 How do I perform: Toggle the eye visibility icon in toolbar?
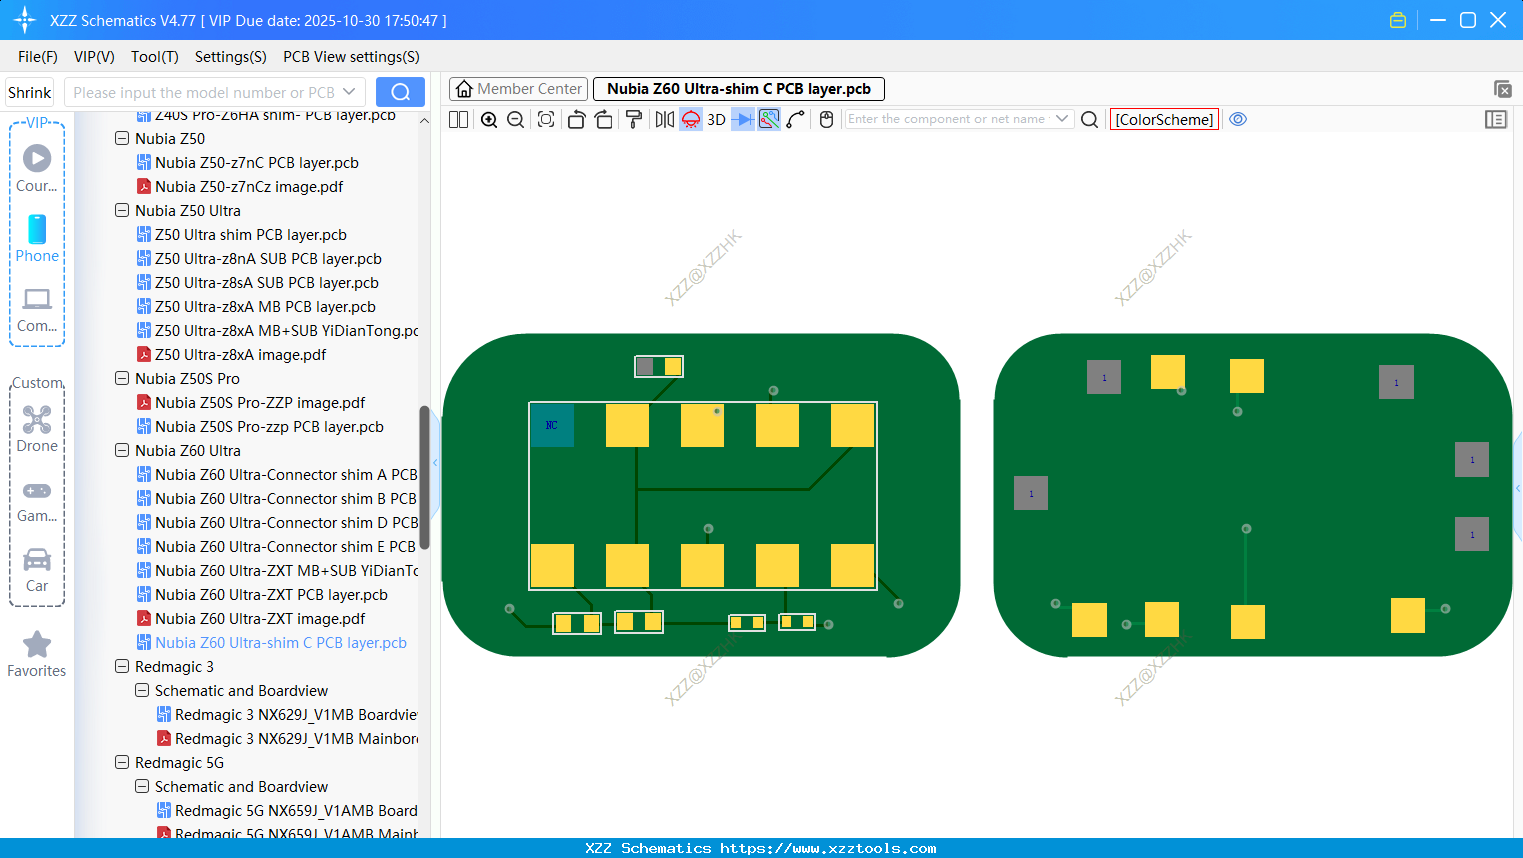pos(1238,119)
